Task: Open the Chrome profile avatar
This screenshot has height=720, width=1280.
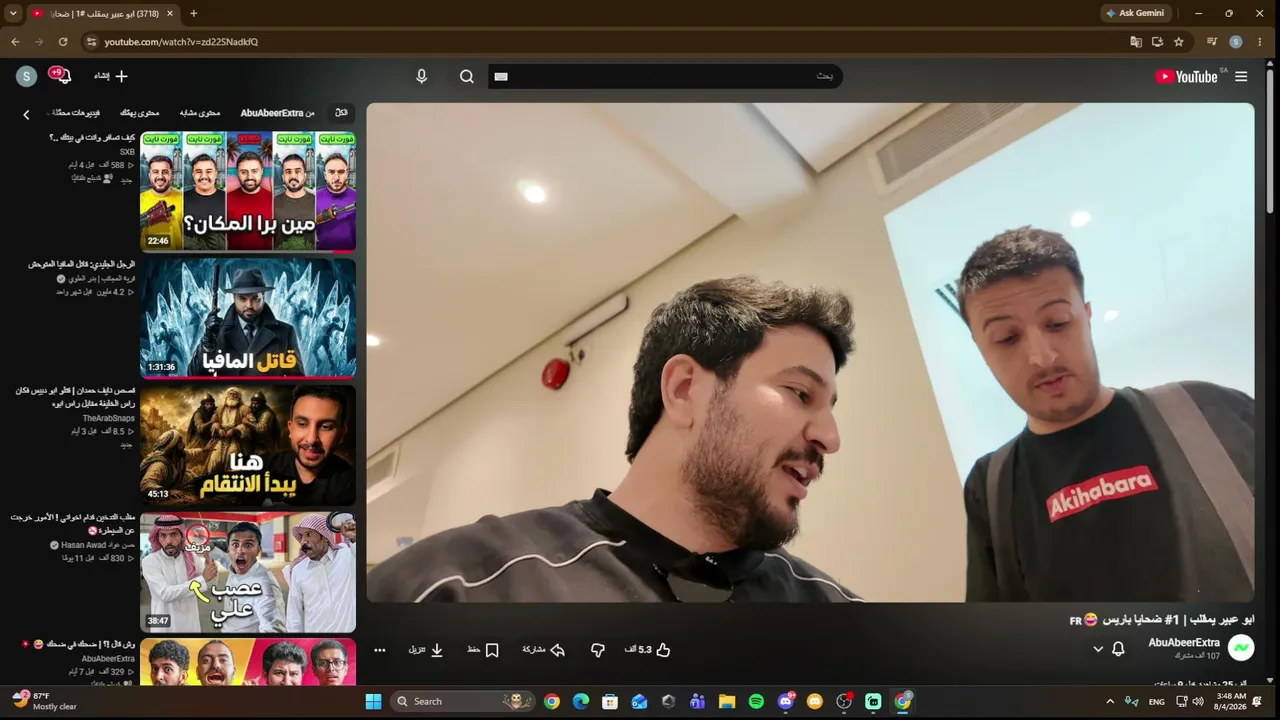Action: pos(1236,42)
